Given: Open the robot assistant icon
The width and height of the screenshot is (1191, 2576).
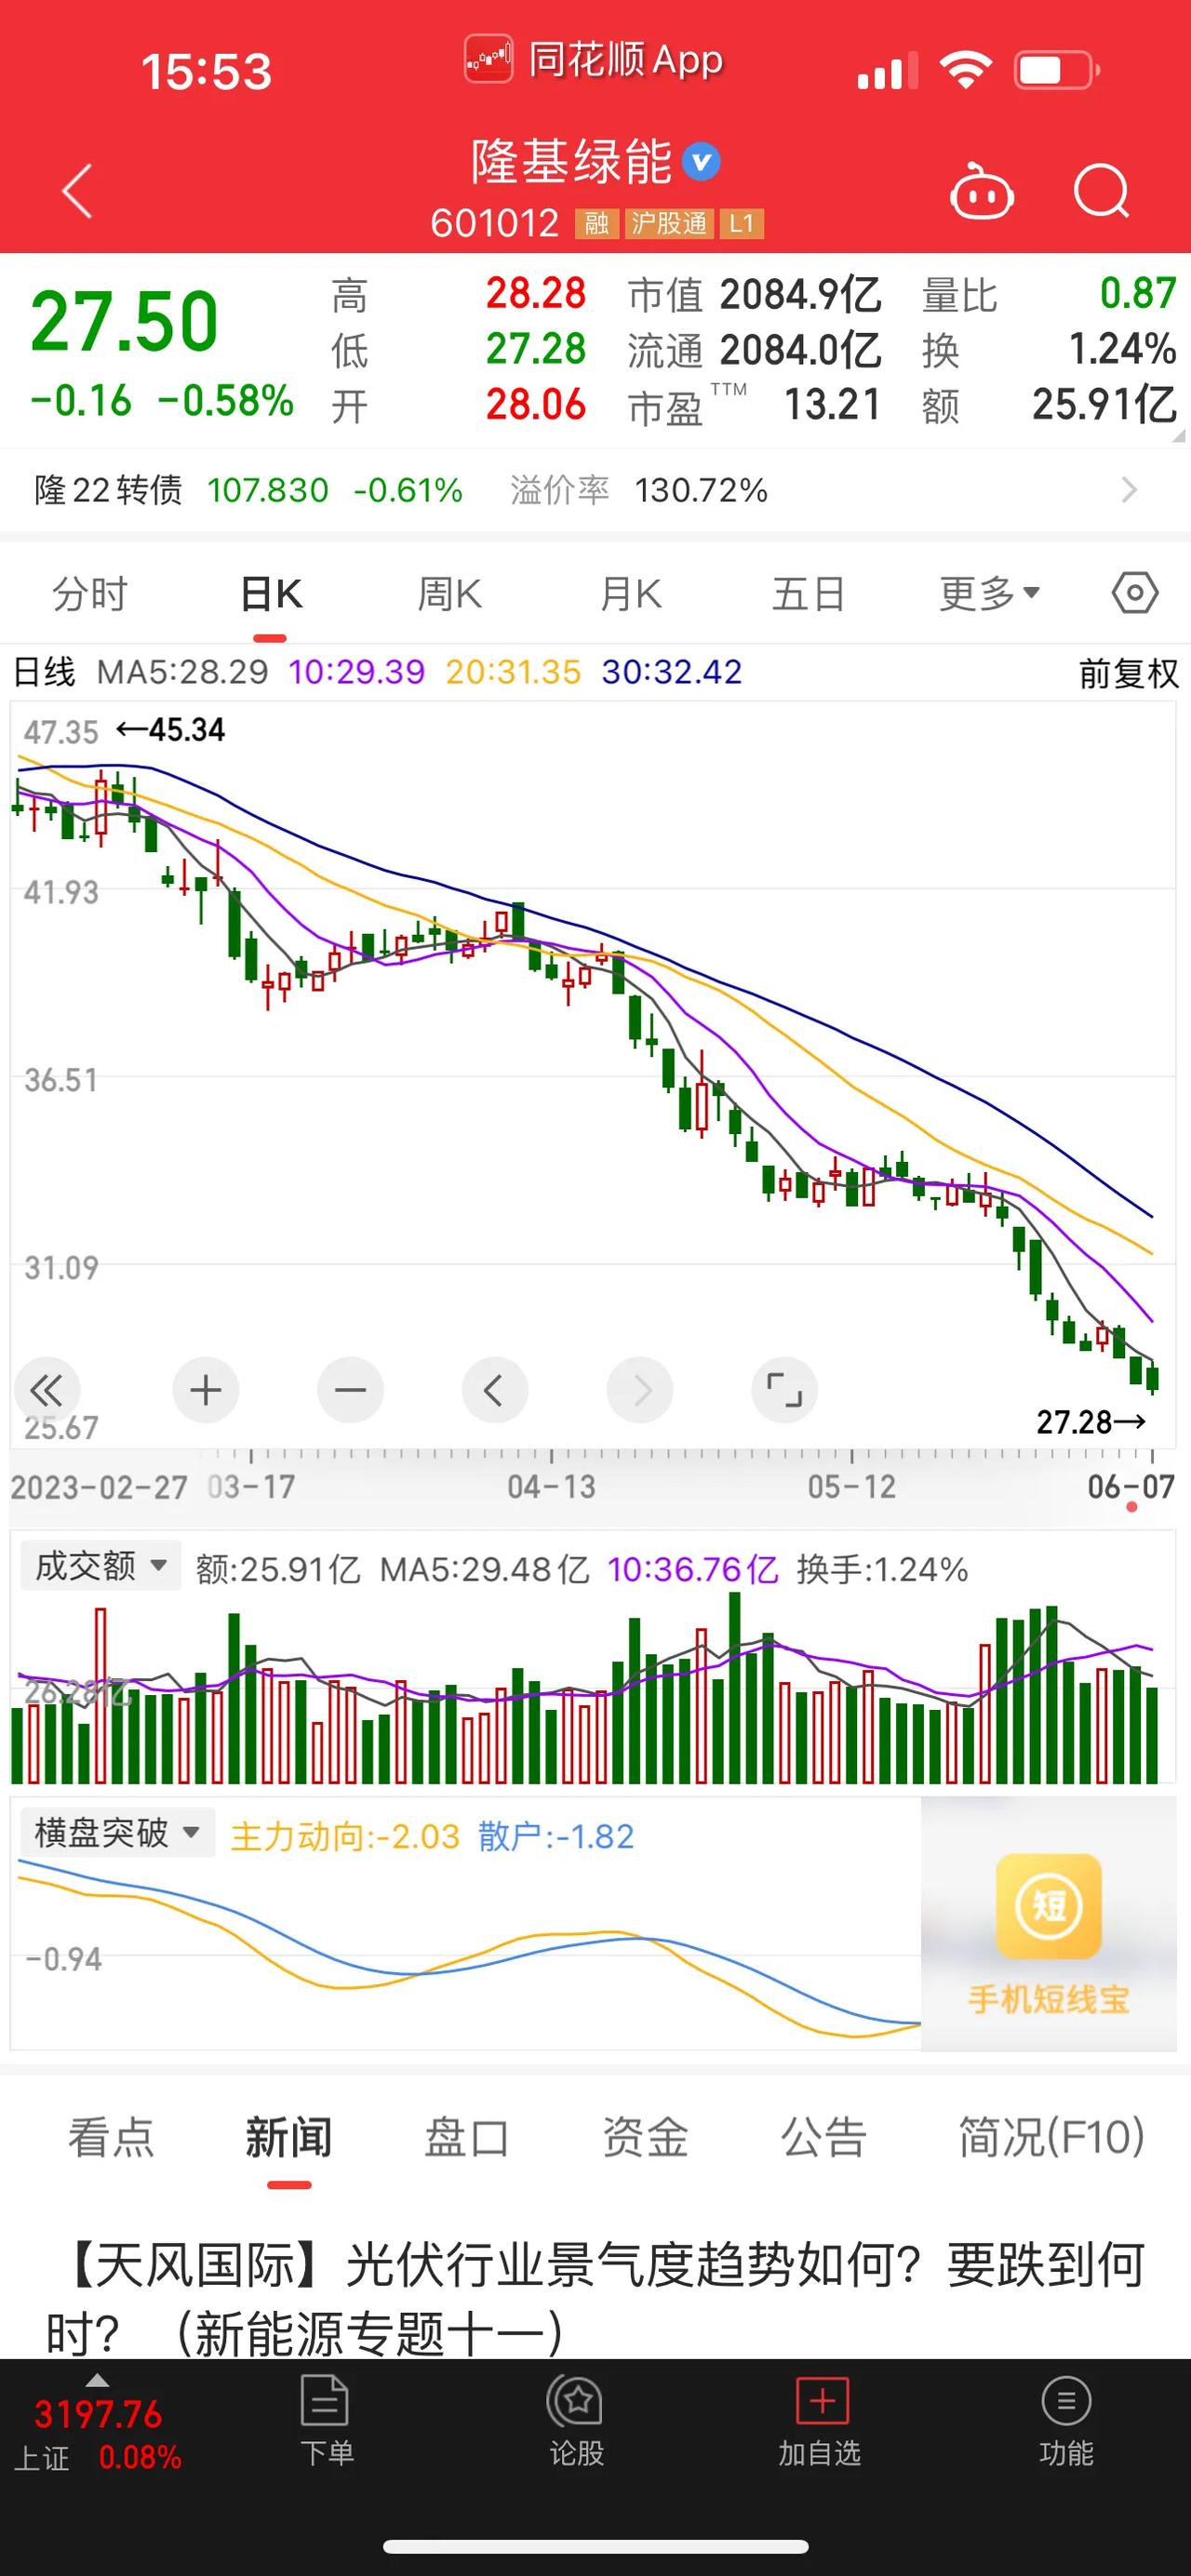Looking at the screenshot, I should (980, 190).
